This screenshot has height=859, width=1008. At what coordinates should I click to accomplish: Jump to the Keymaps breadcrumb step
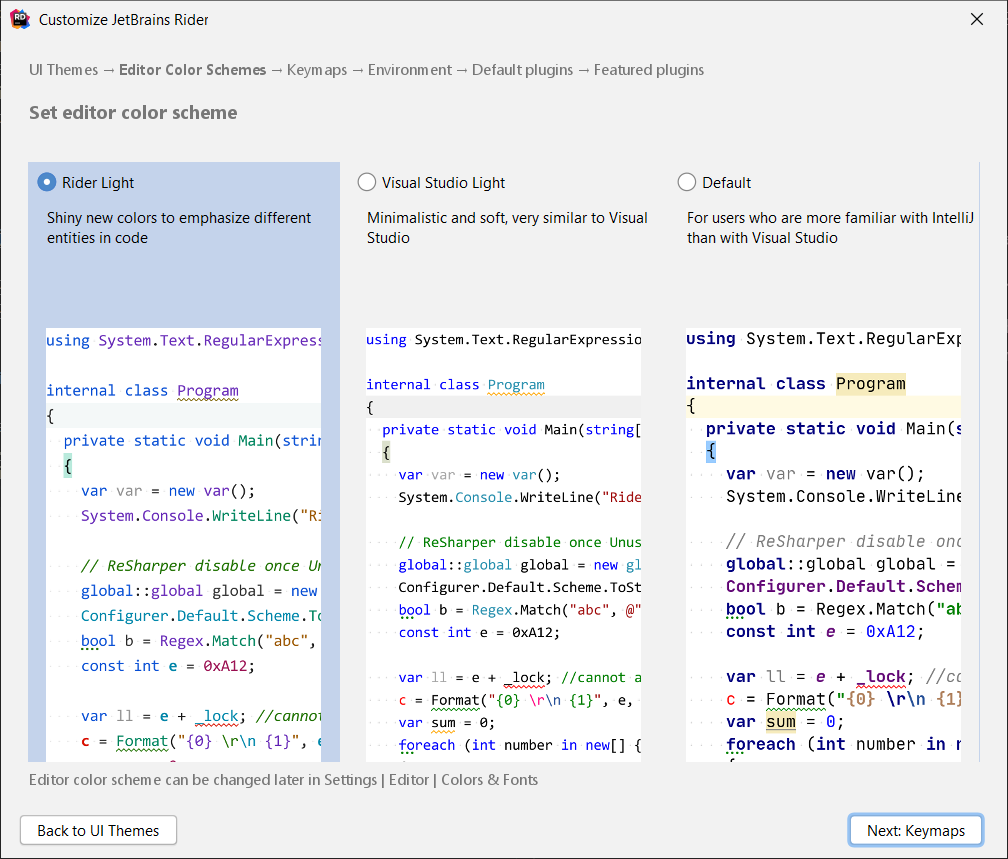click(x=317, y=70)
